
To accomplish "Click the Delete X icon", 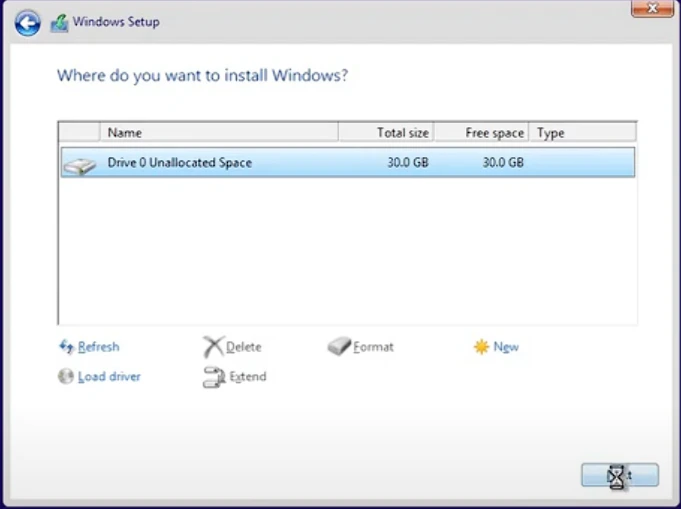I will [x=213, y=347].
